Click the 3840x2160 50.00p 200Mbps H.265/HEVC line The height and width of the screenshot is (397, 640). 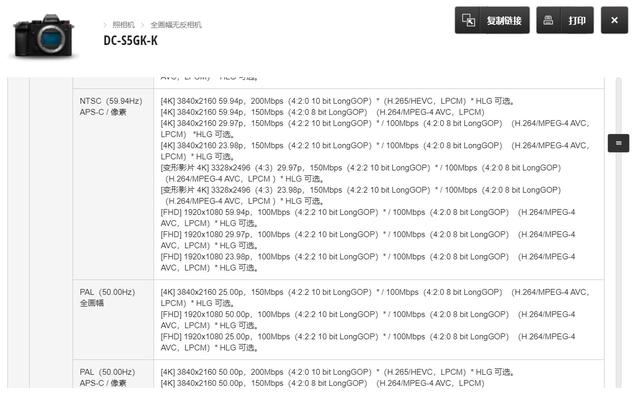[x=338, y=372]
